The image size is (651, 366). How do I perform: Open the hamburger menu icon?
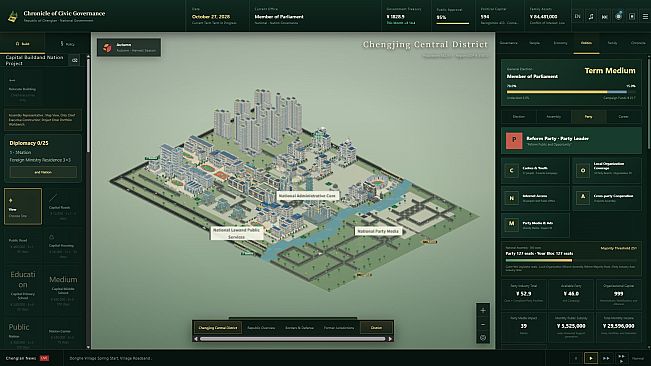click(645, 17)
